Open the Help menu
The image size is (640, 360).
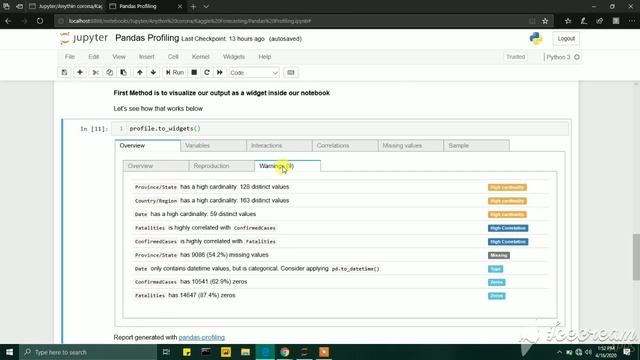[264, 57]
